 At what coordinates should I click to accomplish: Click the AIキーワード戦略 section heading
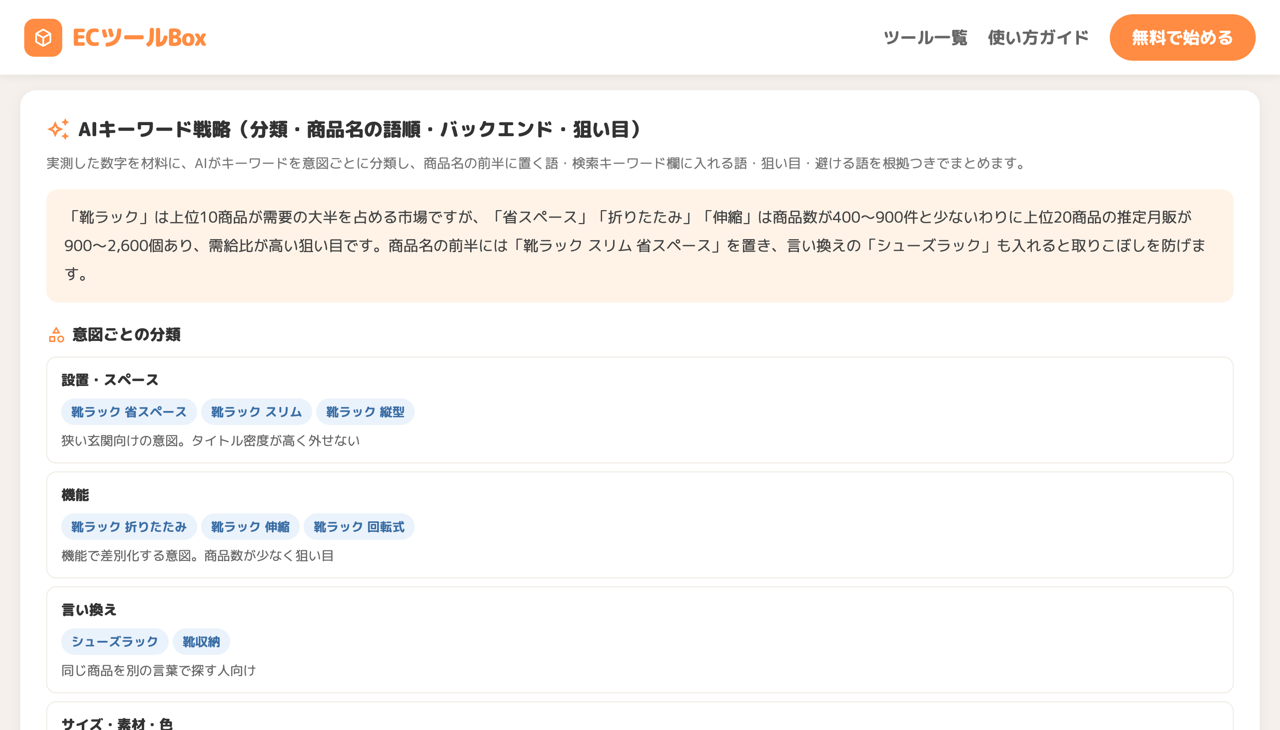[360, 129]
